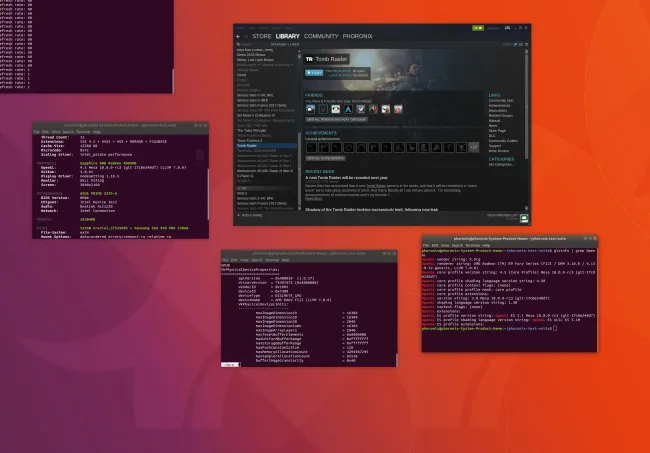
Task: Open the Arch Linux logo friend avatar
Action: point(348,109)
